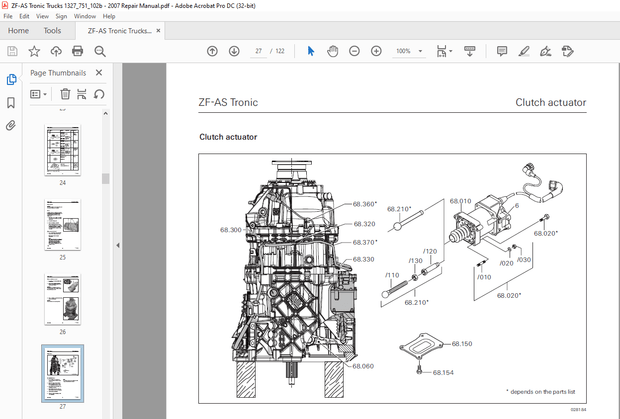Screen dimensions: 620x419
Task: Select page 24 thumbnail
Action: (62, 150)
